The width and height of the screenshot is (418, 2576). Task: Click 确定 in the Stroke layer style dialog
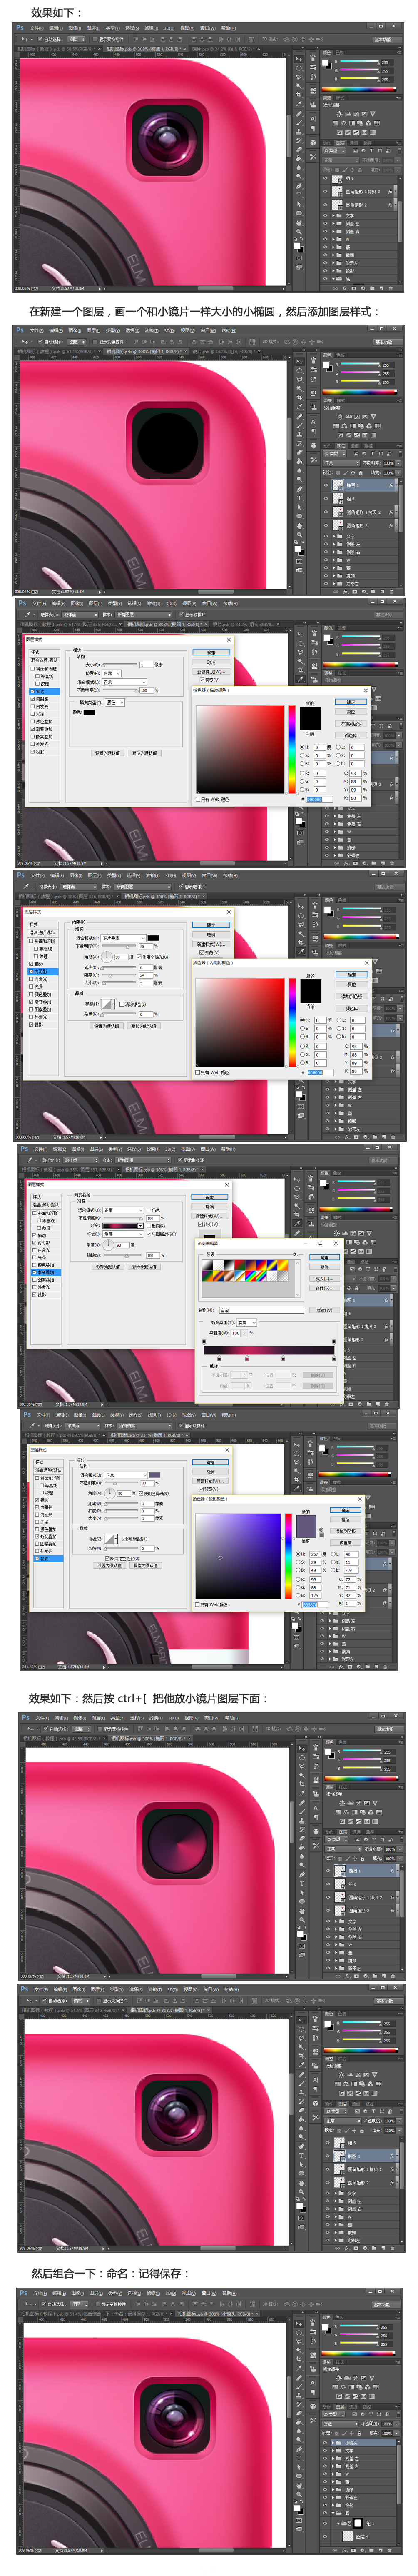pos(211,652)
